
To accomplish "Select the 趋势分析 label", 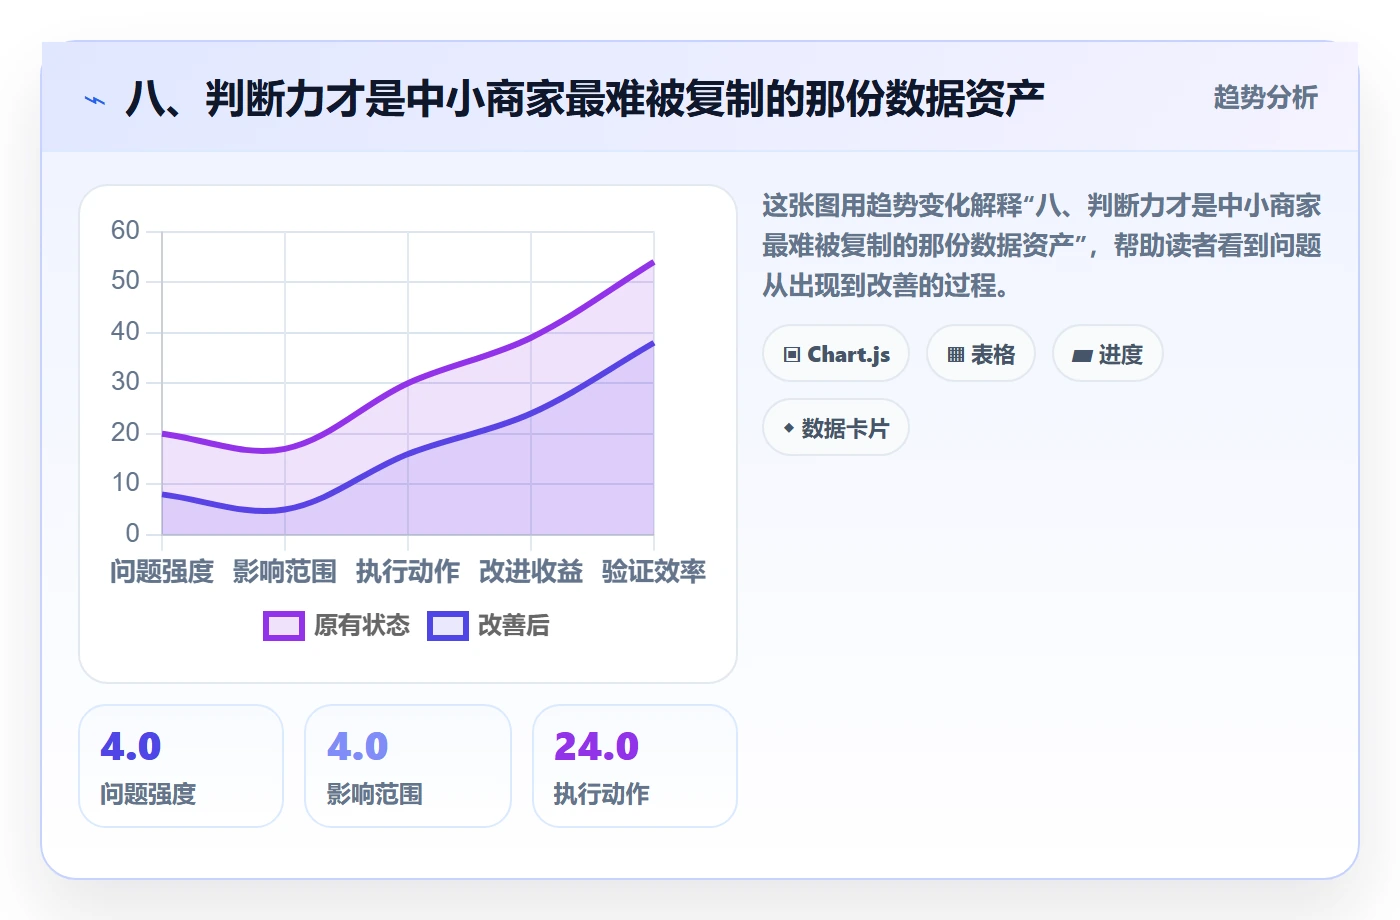I will (1265, 97).
